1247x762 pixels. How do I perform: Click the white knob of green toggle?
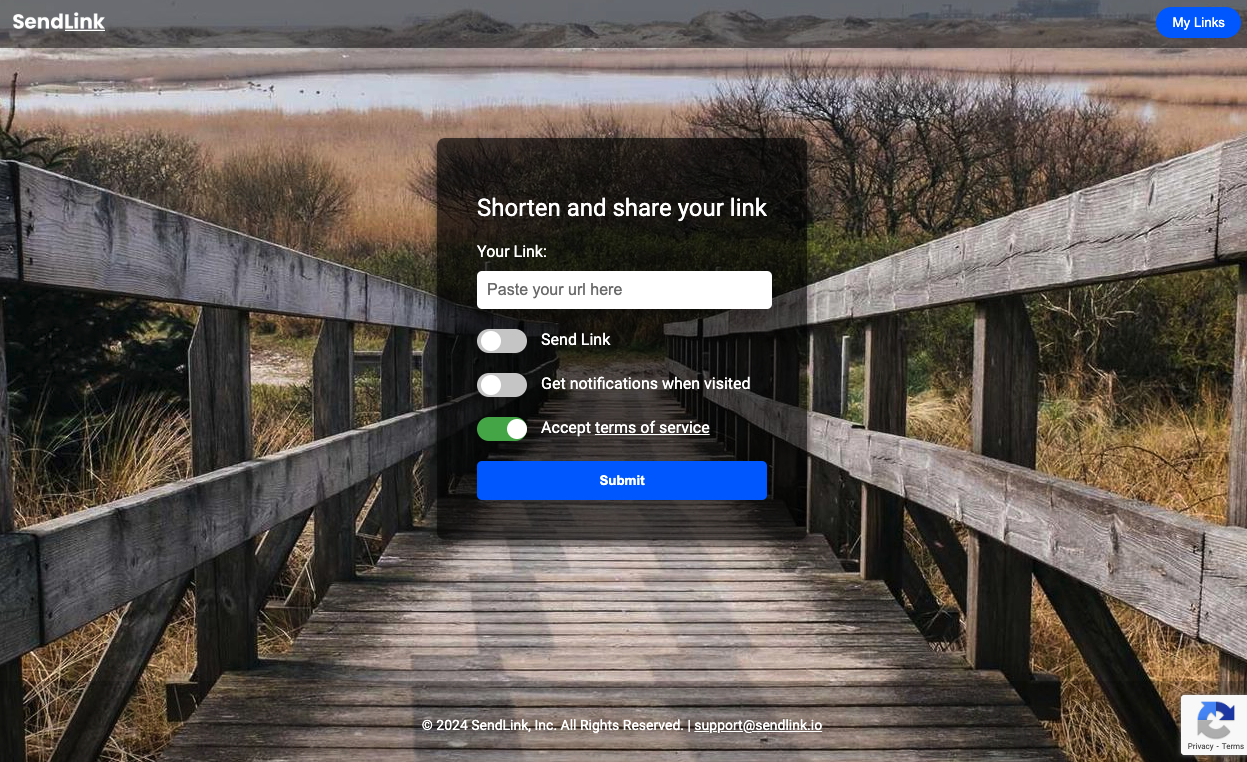(x=516, y=429)
